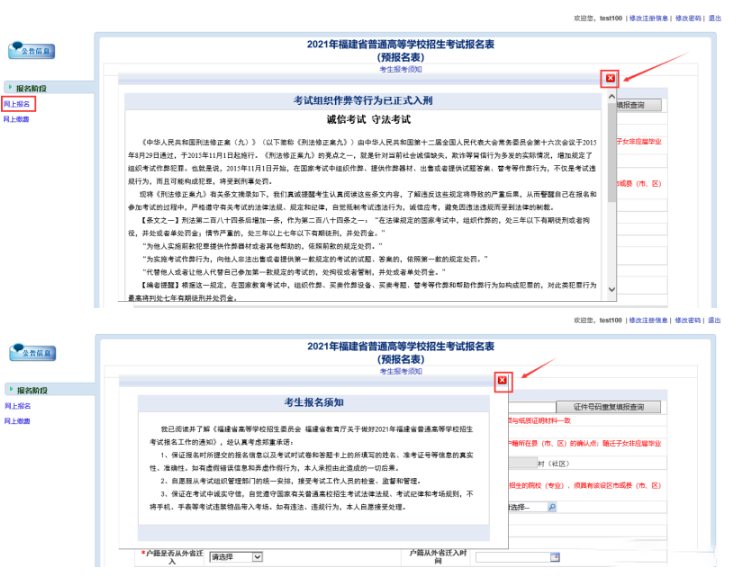
Task: Open 网上报名 link on 考生报名须知 dialog page
Action: pos(18,406)
